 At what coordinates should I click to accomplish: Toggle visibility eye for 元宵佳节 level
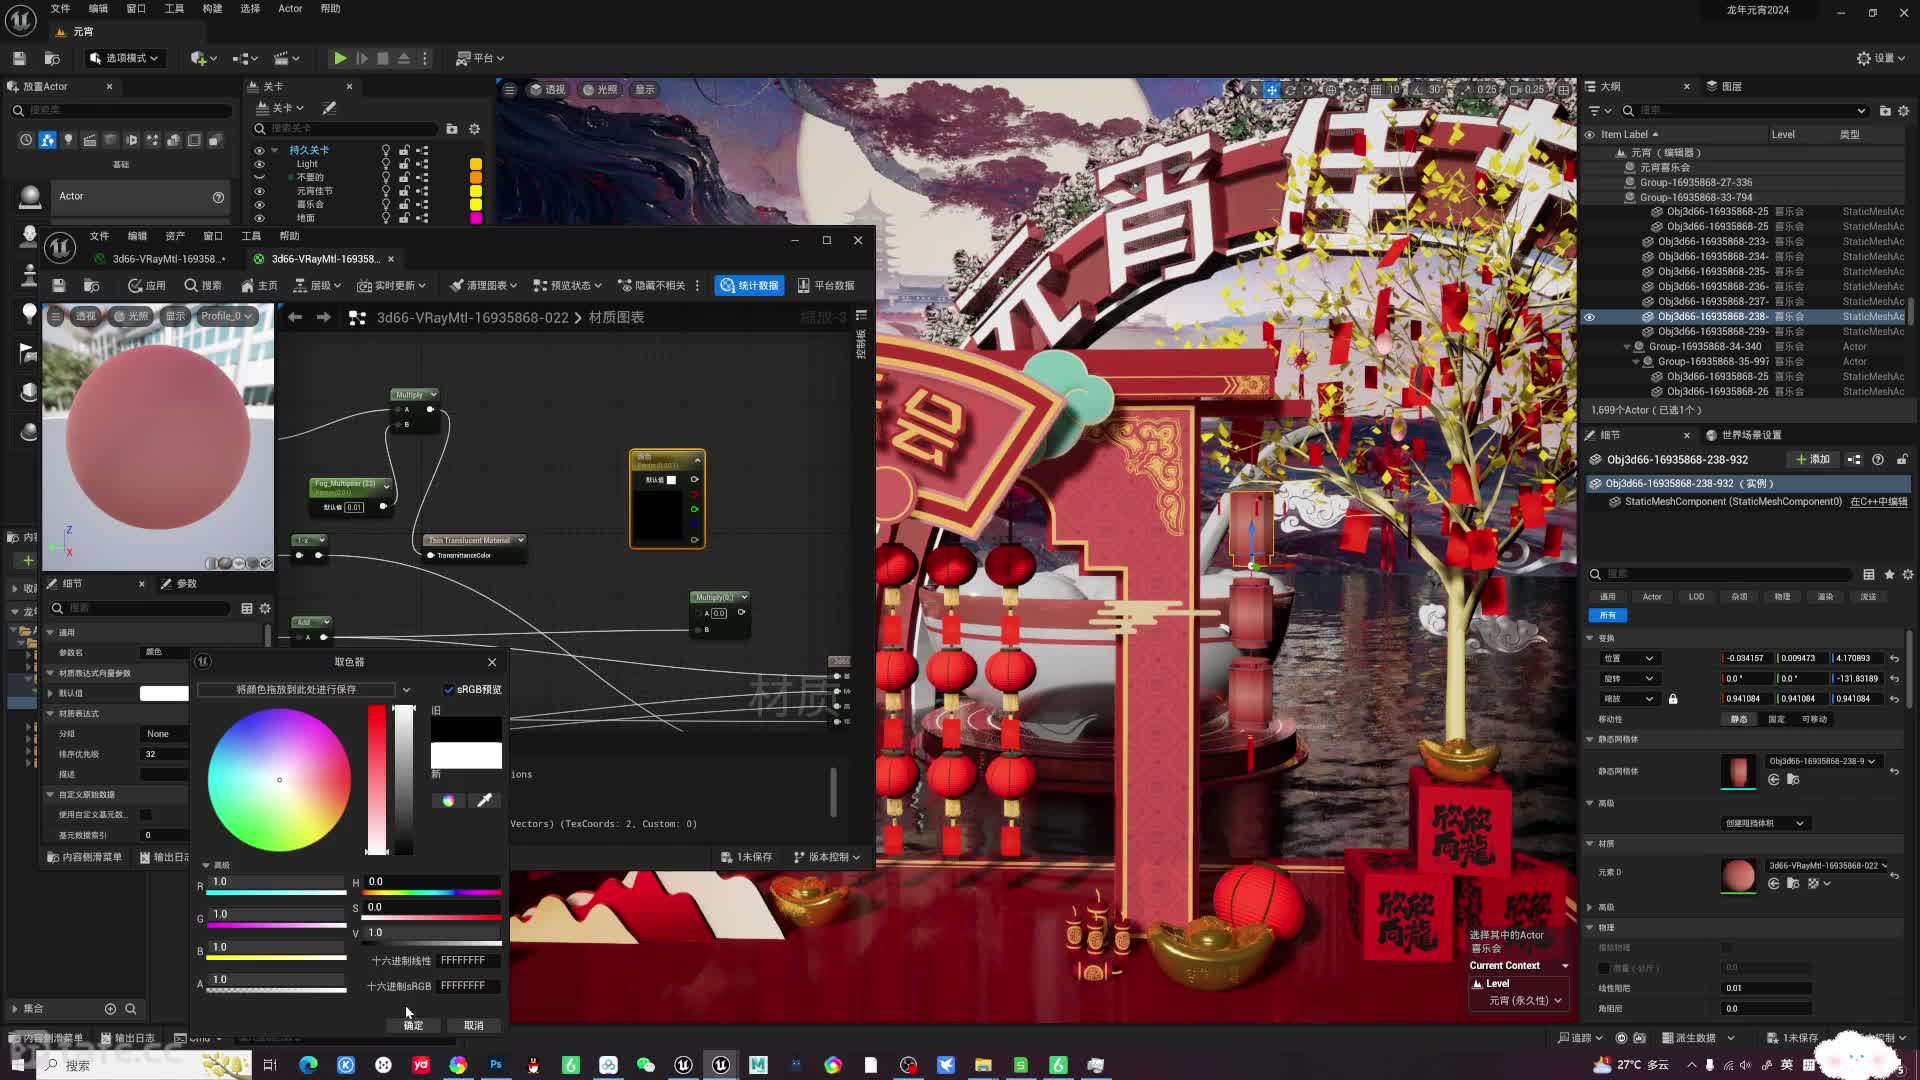point(259,191)
